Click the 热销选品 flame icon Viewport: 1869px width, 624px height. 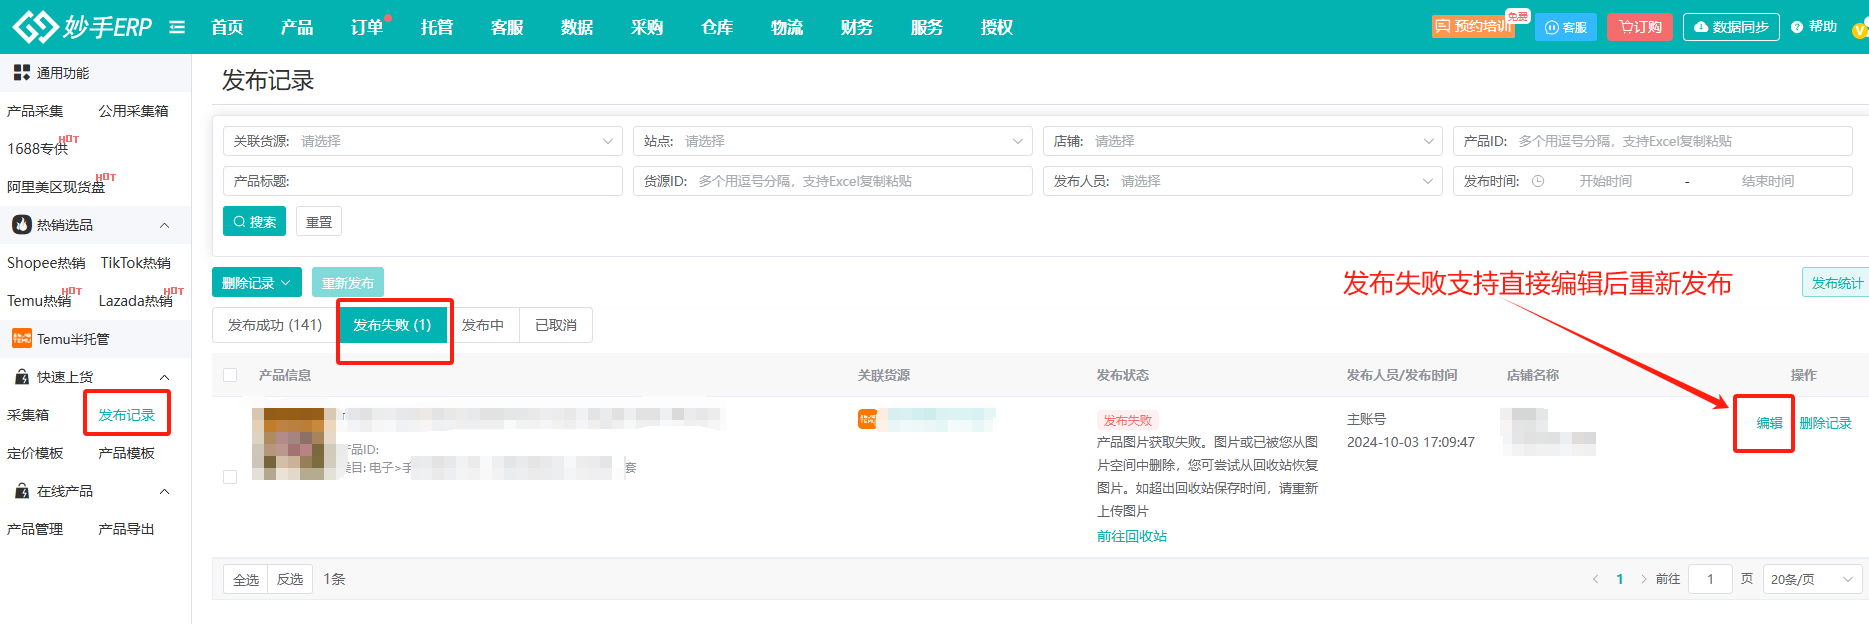(x=21, y=225)
